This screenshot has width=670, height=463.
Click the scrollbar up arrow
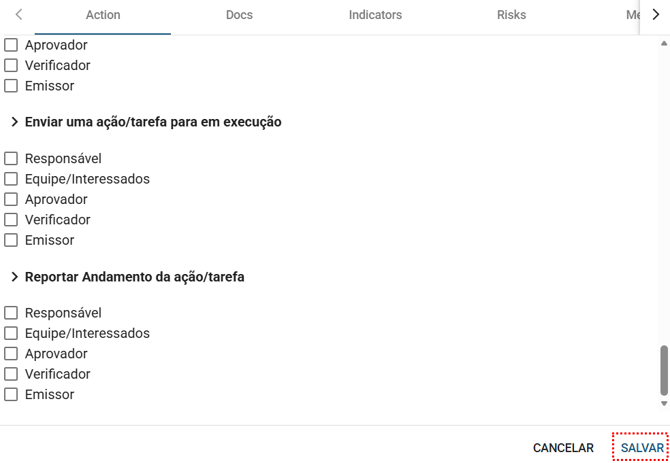(664, 45)
